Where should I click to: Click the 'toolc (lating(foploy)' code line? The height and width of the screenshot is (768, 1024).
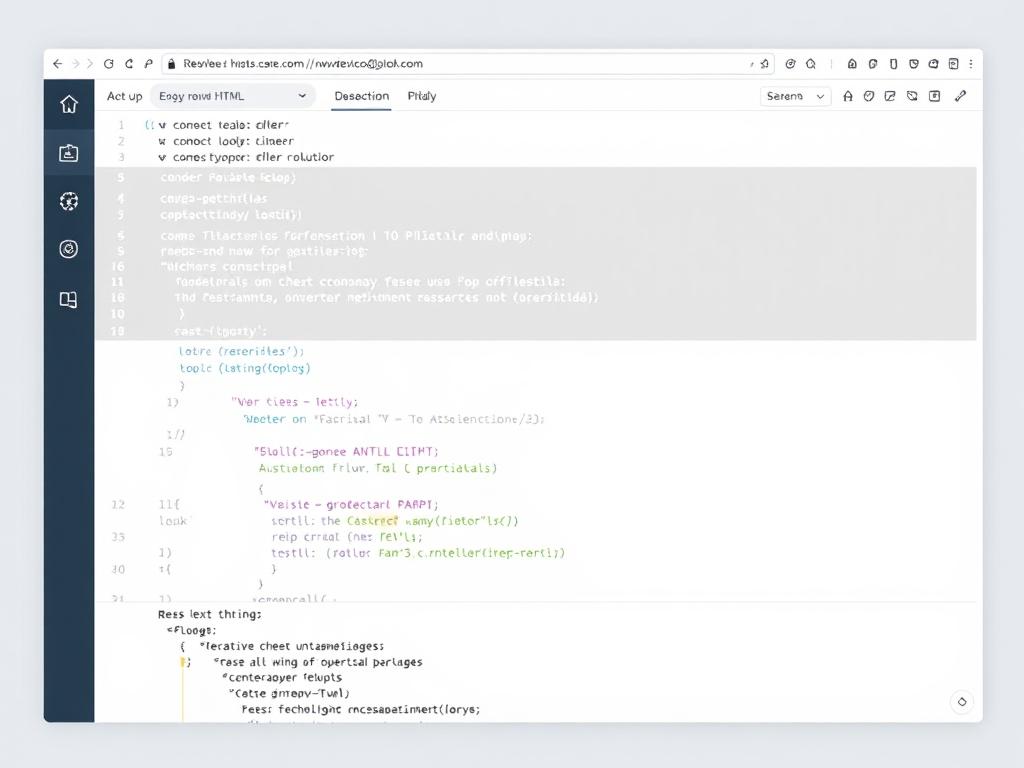point(245,368)
